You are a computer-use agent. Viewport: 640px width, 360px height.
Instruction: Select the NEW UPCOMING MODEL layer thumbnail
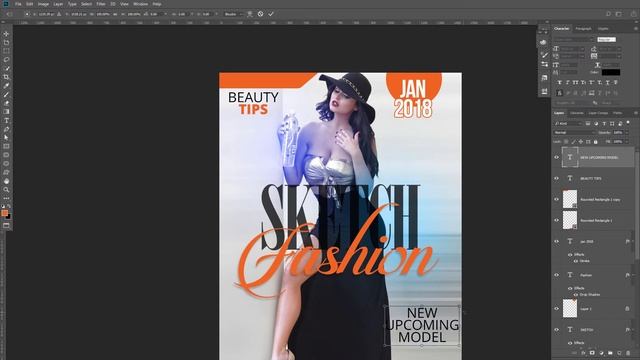(x=570, y=158)
